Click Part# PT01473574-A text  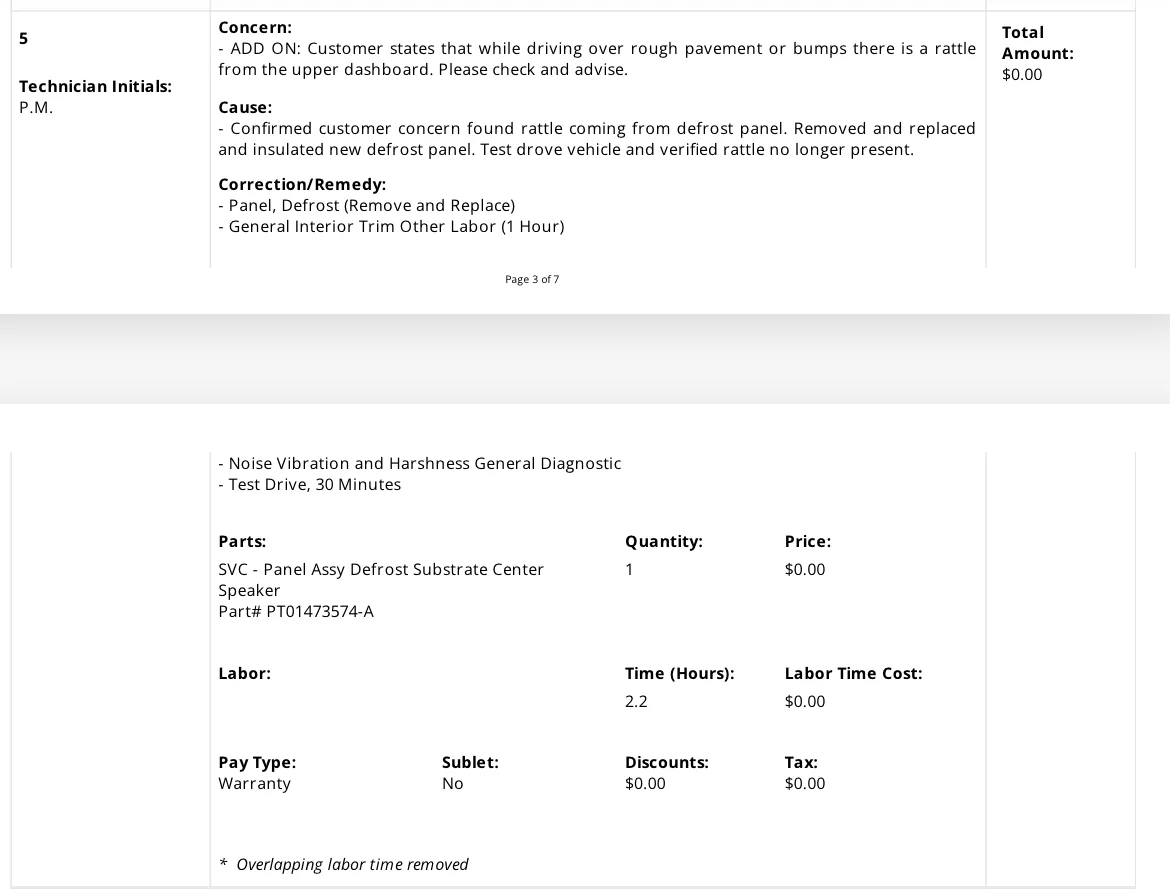click(295, 611)
